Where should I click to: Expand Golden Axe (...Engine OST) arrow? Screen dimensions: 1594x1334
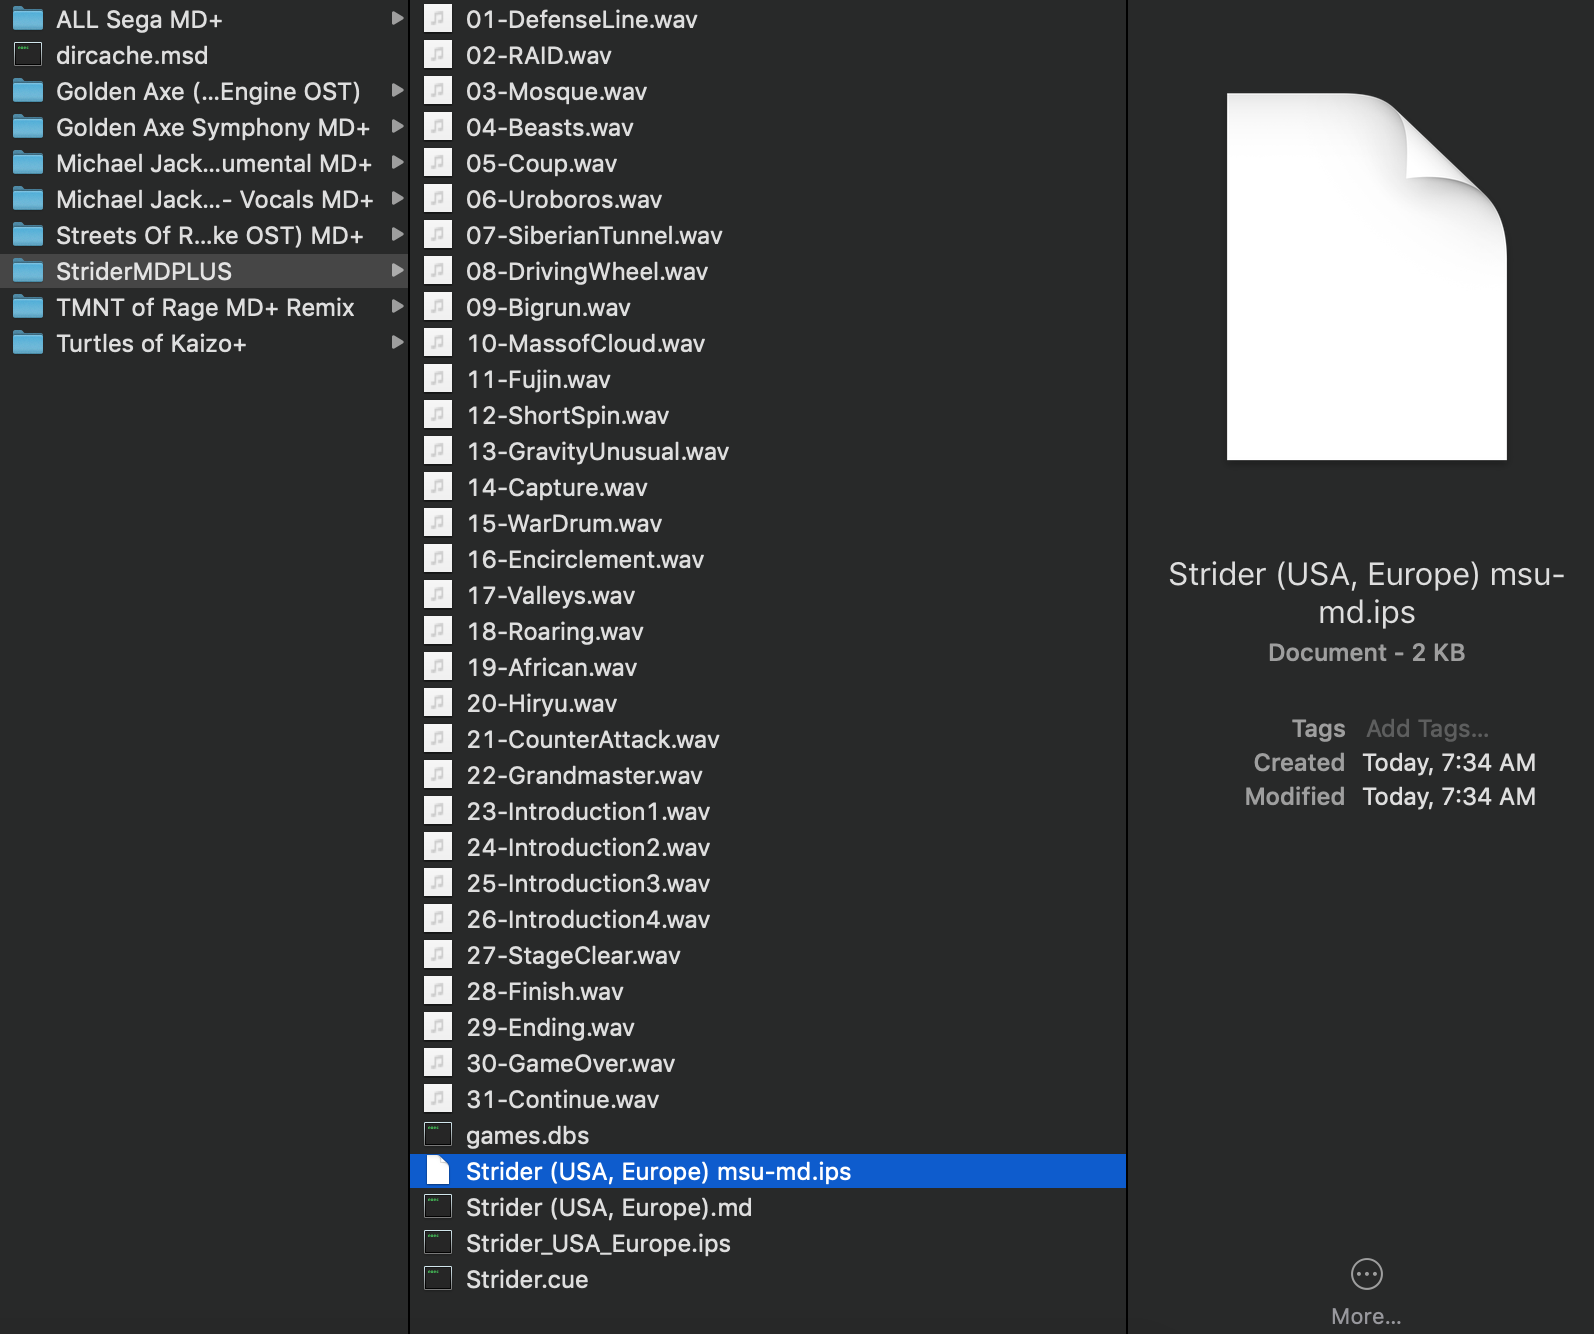(397, 90)
